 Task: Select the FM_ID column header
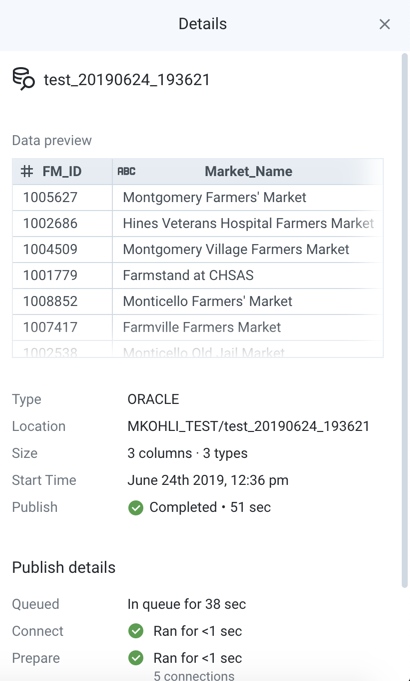[62, 172]
